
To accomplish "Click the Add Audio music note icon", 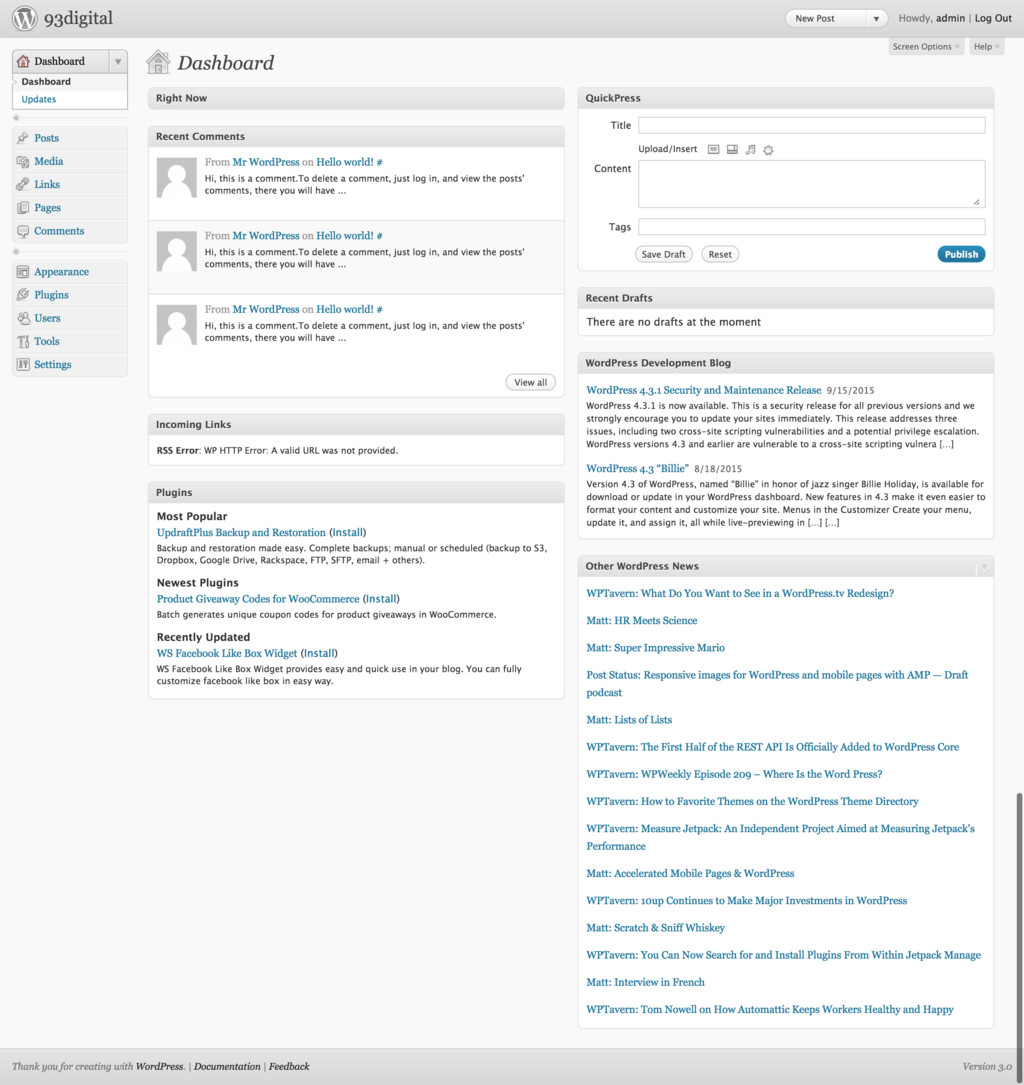I will point(750,150).
